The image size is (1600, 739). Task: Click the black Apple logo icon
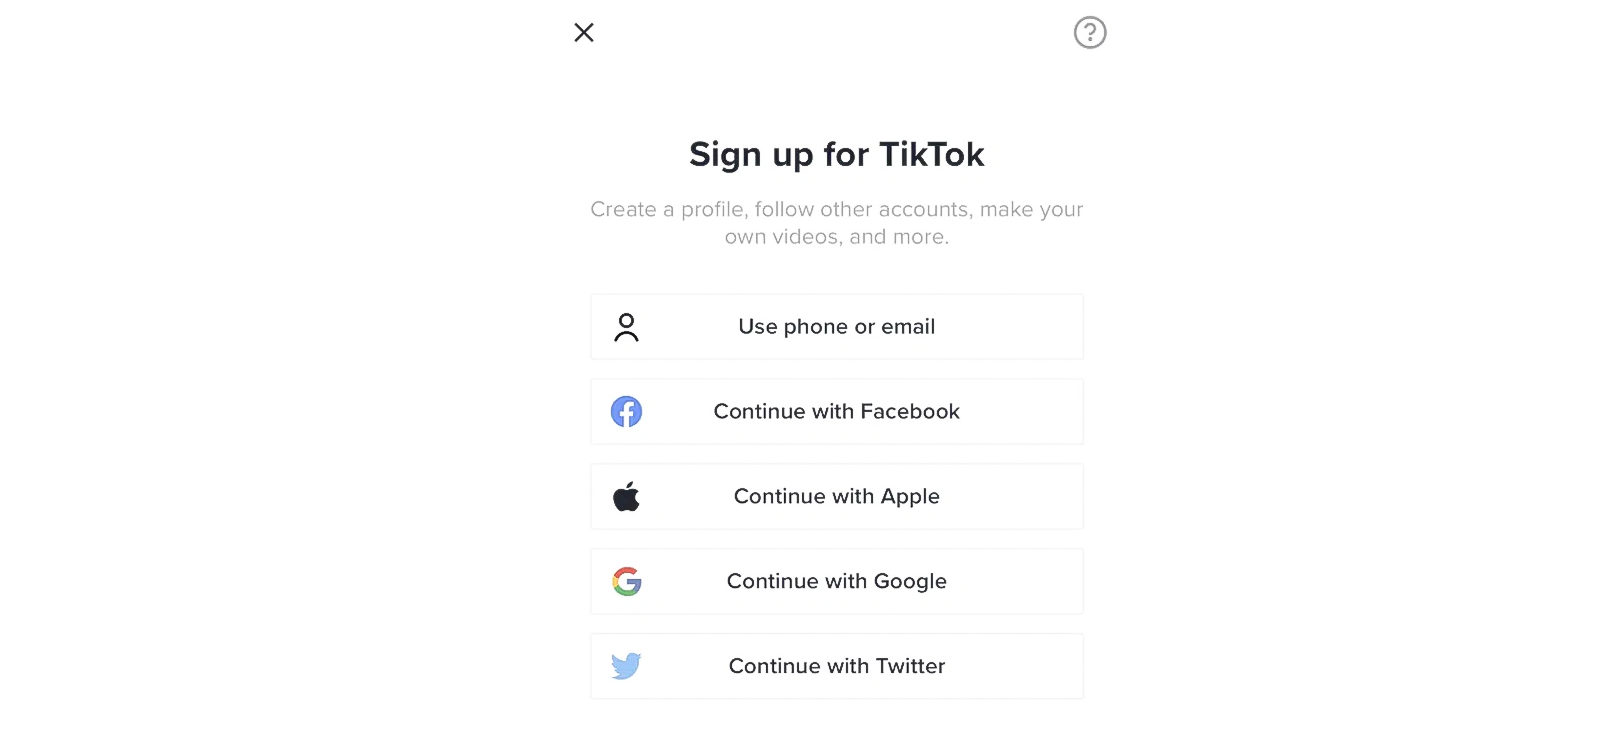tap(627, 496)
